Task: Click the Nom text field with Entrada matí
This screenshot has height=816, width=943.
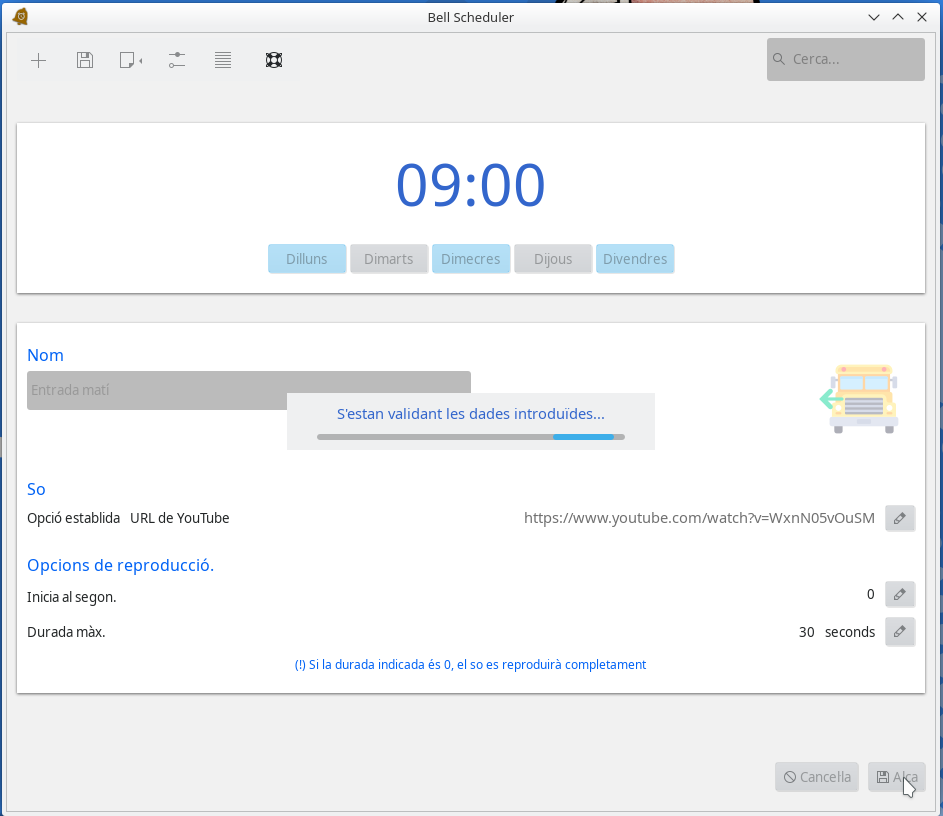Action: tap(150, 390)
